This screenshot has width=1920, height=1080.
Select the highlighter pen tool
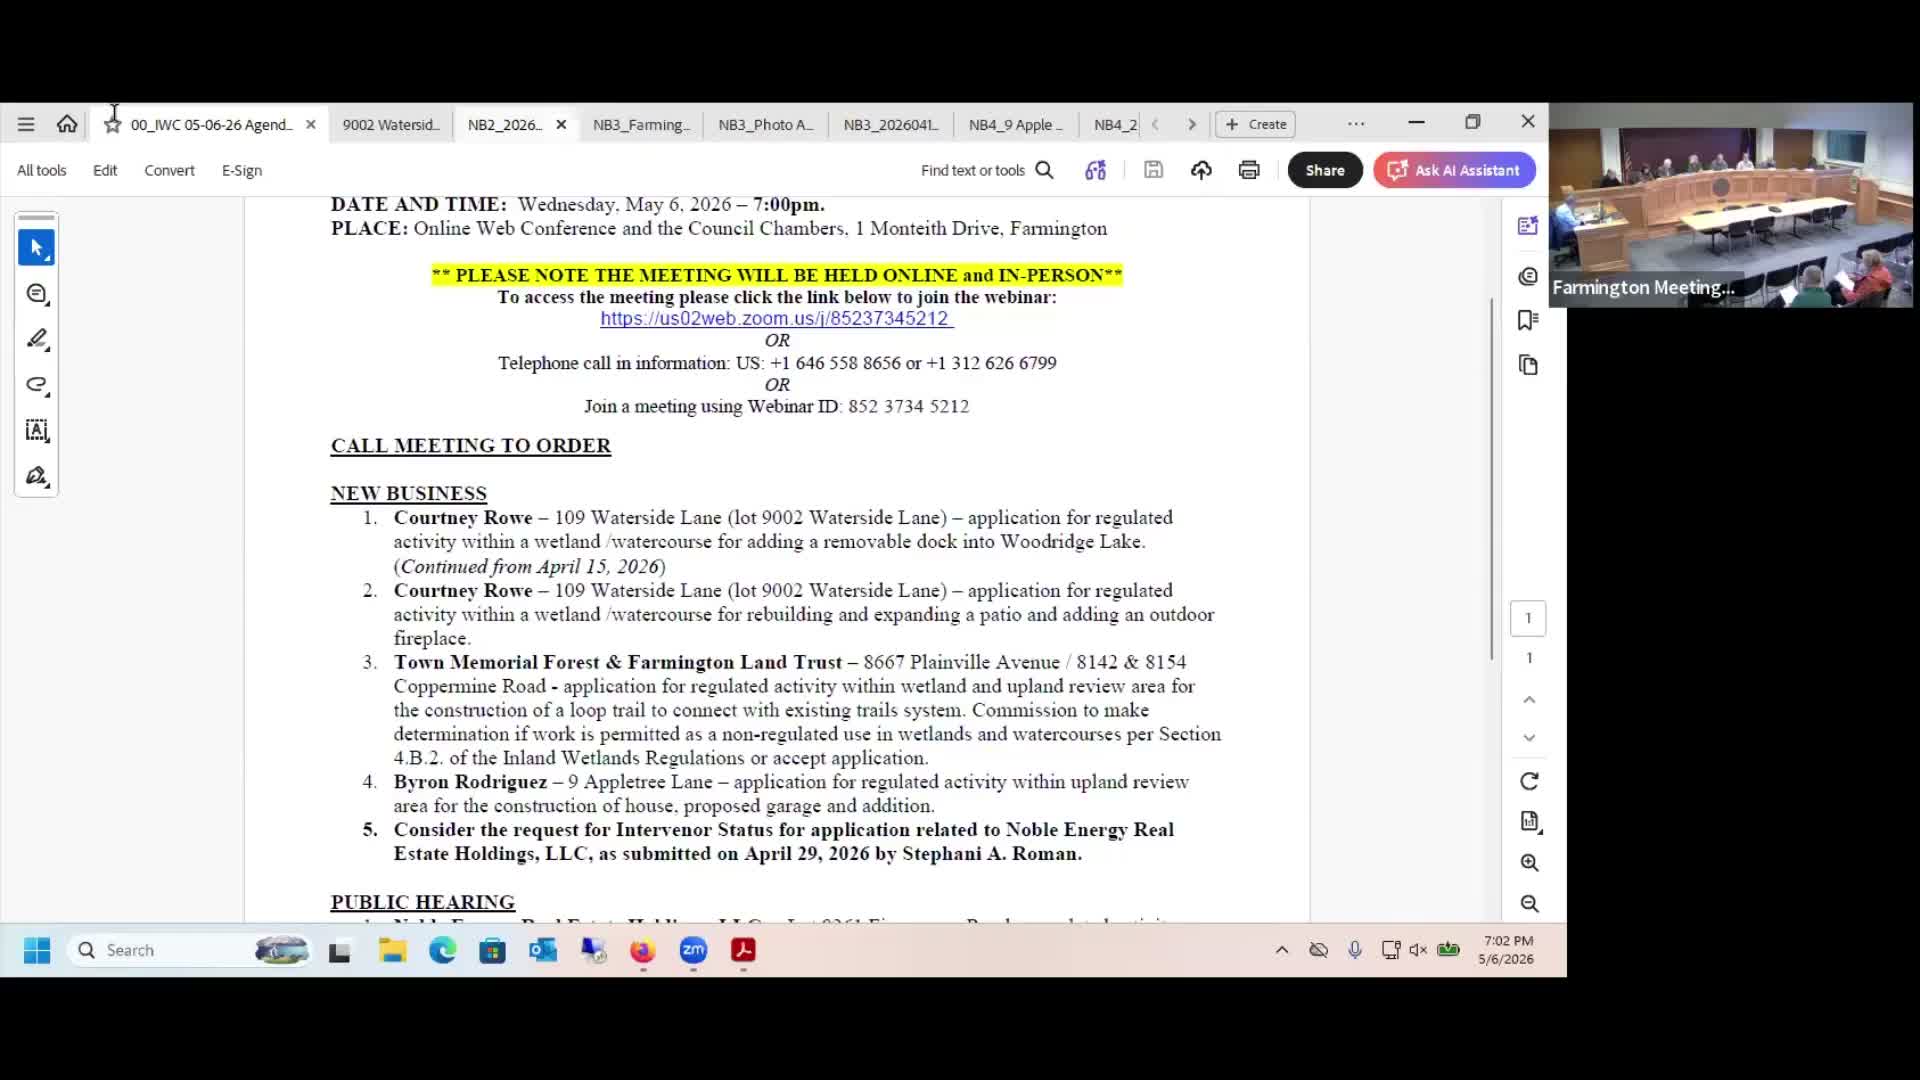tap(37, 340)
